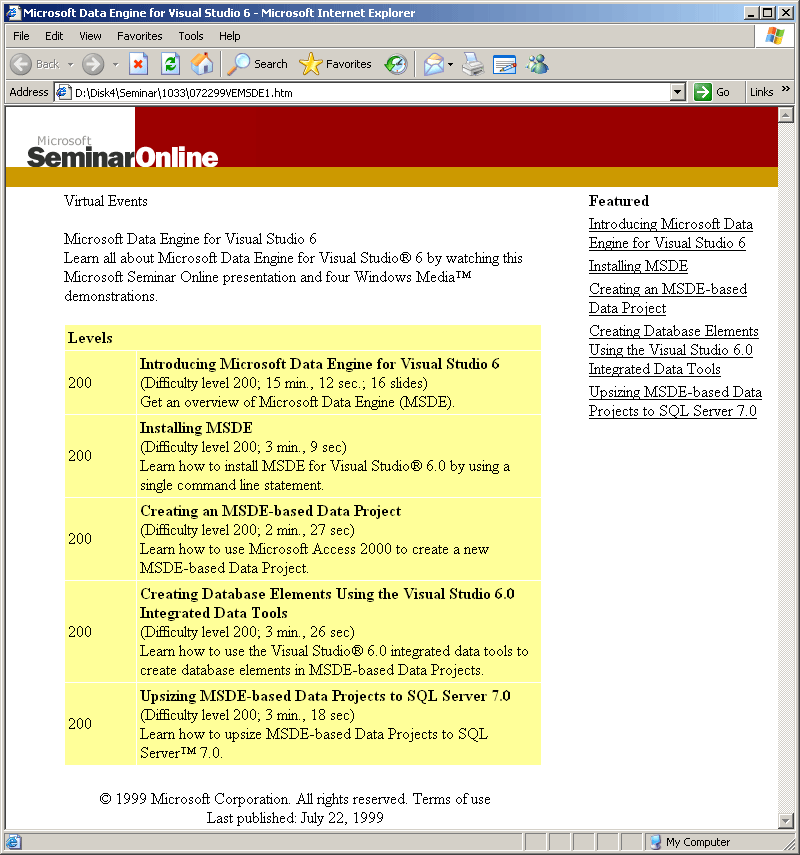Click the 'Featured' sidebar heading
The image size is (800, 855).
coord(619,201)
